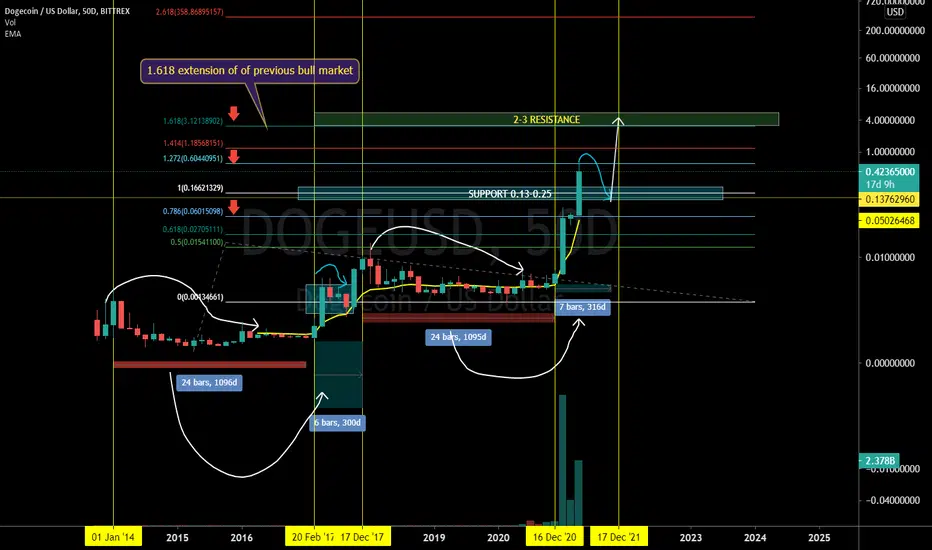Click the 2025 label on time axis
Viewport: 932px width, 550px height.
coord(819,538)
